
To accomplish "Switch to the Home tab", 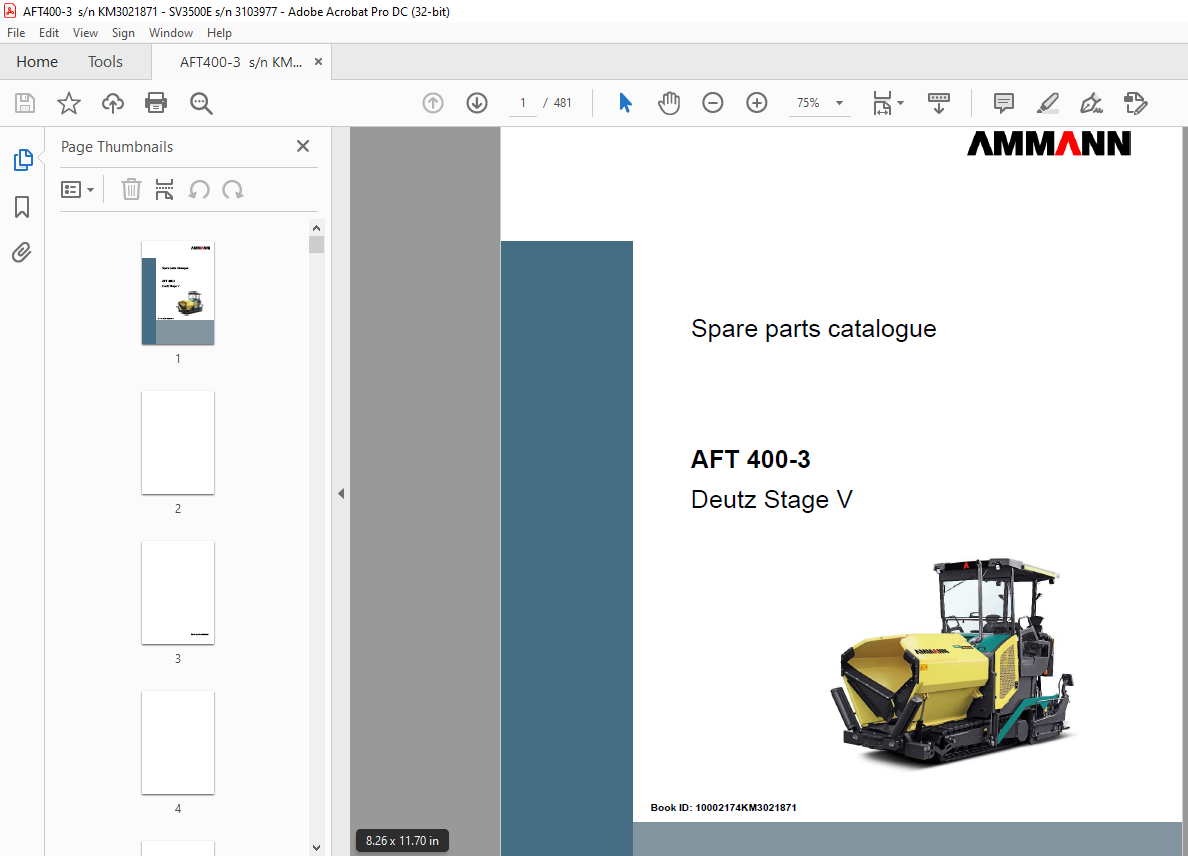I will click(x=37, y=61).
